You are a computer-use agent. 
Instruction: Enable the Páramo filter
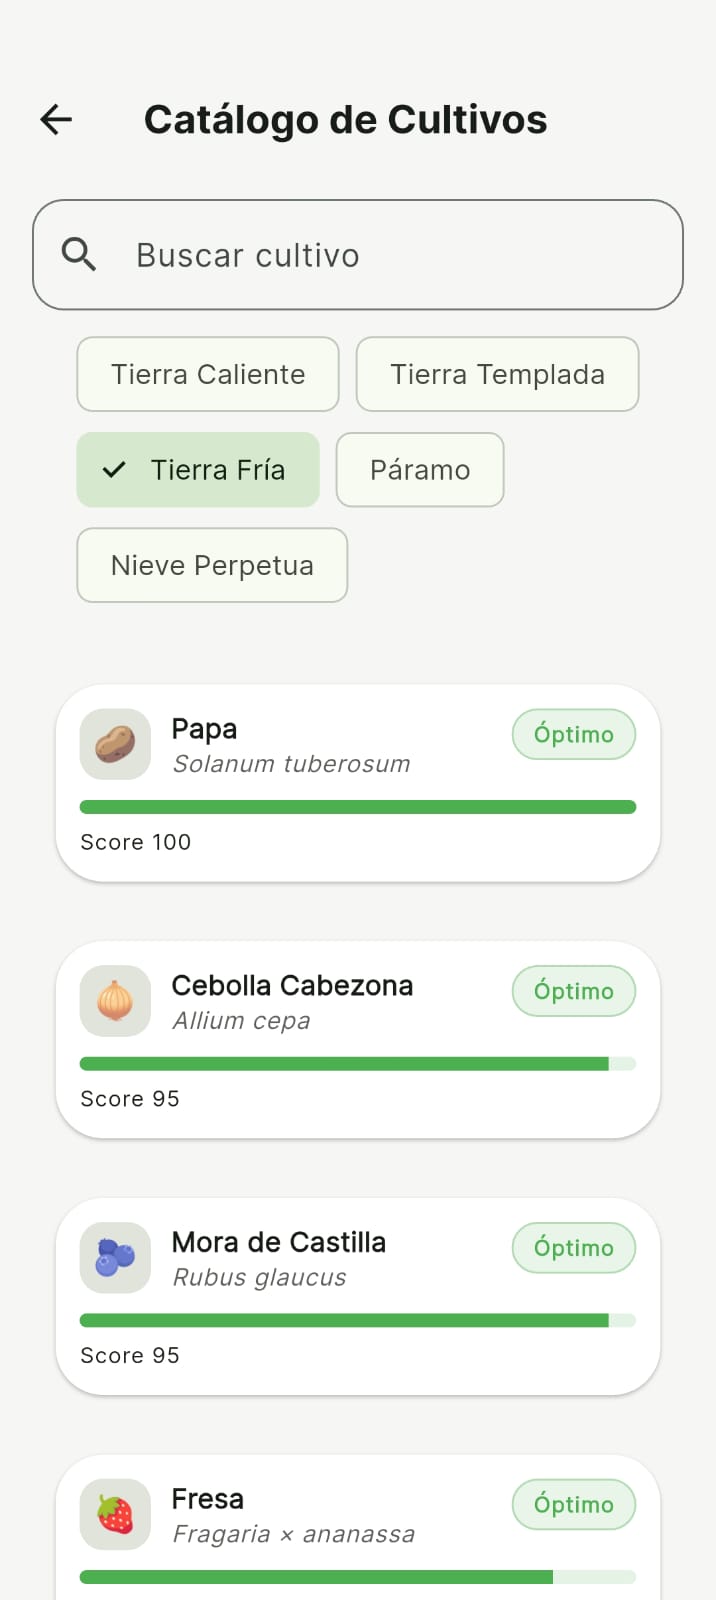419,469
